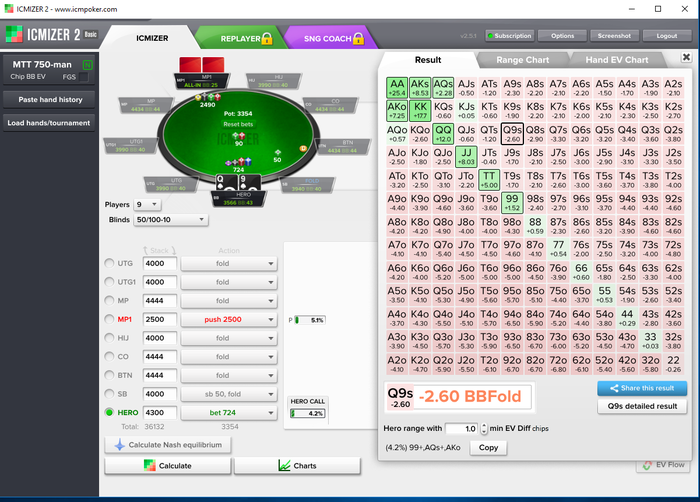Select the CO radio button
Image resolution: width=700 pixels, height=502 pixels.
(x=109, y=356)
